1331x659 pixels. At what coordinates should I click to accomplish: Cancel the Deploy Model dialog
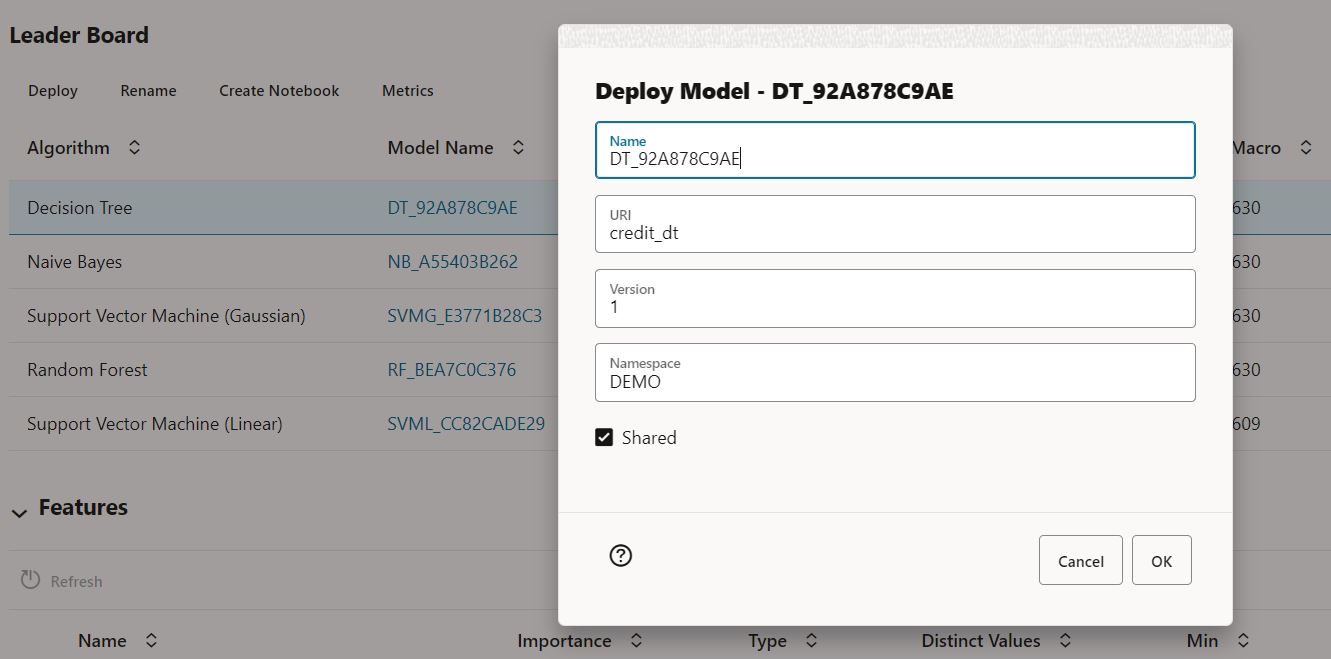(x=1080, y=561)
